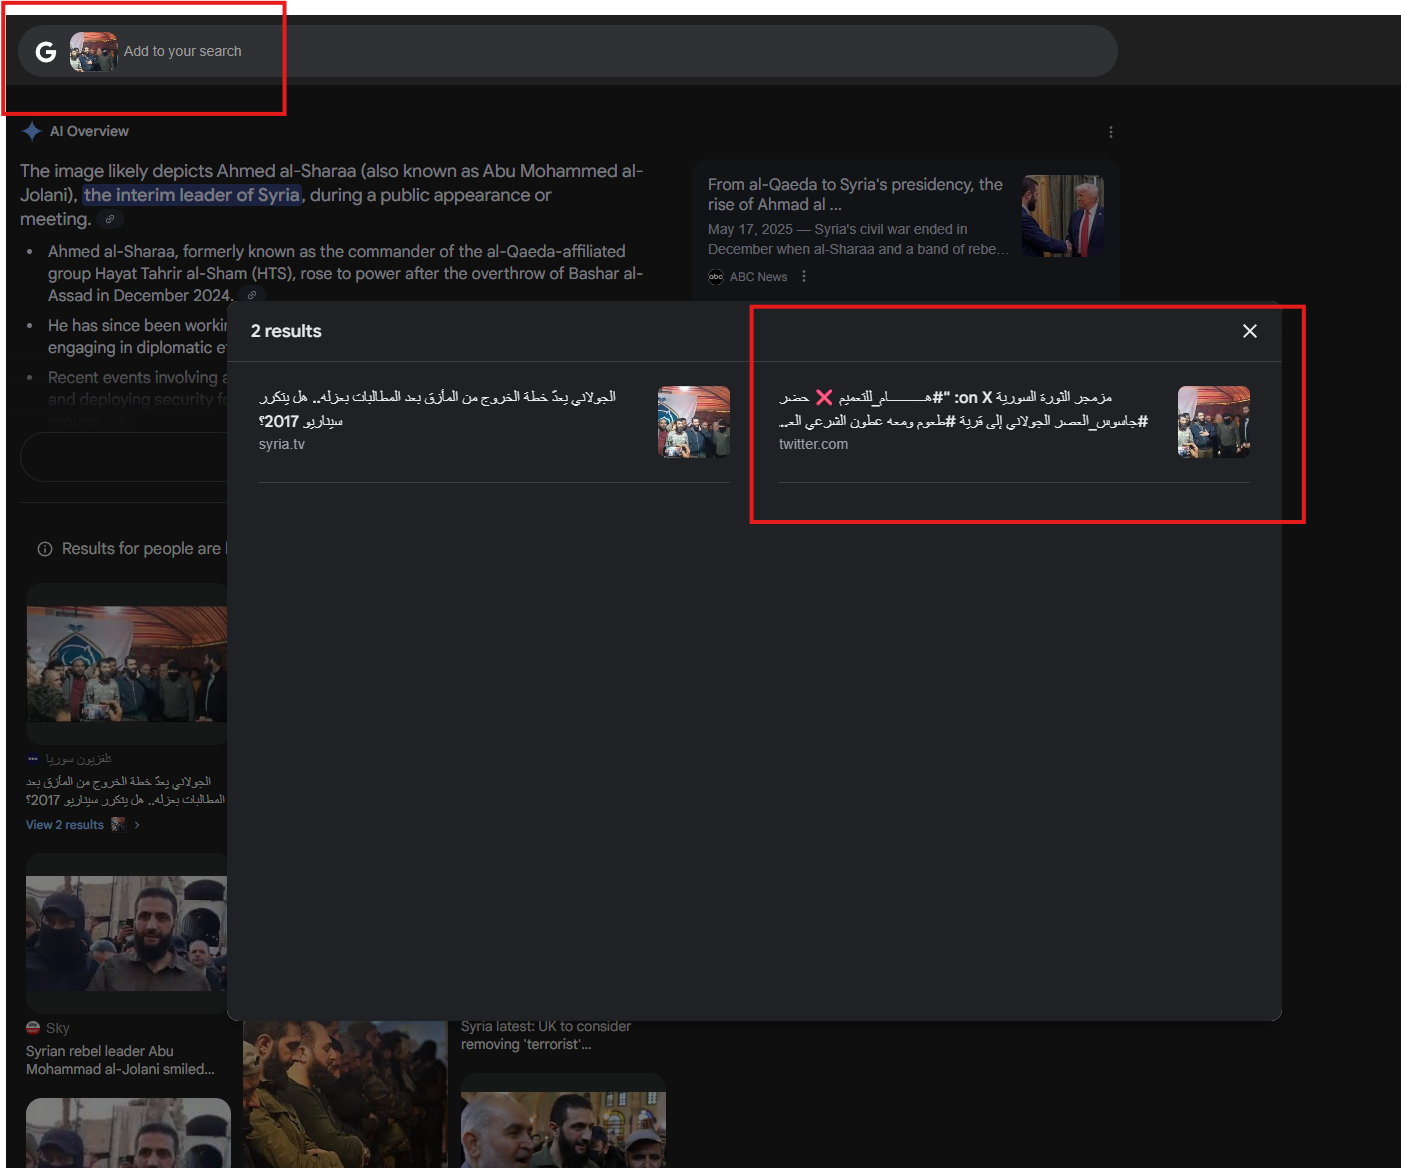1401x1168 pixels.
Task: Open ABC News source three-dot menu
Action: click(804, 277)
